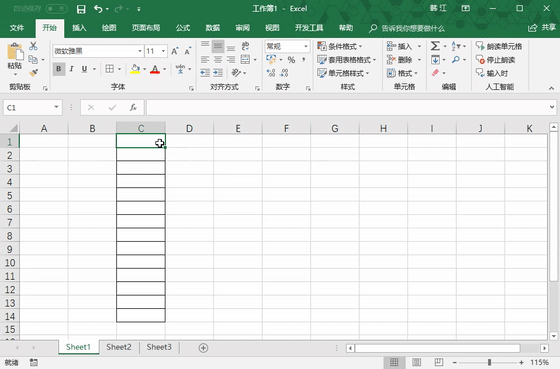The image size is (560, 369).
Task: Select column F header
Action: [x=286, y=128]
